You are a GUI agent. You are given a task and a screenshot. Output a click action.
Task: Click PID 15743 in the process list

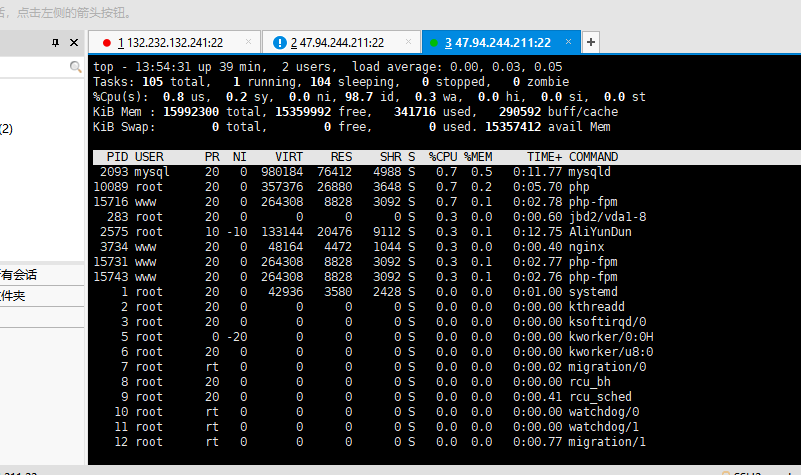pos(111,277)
